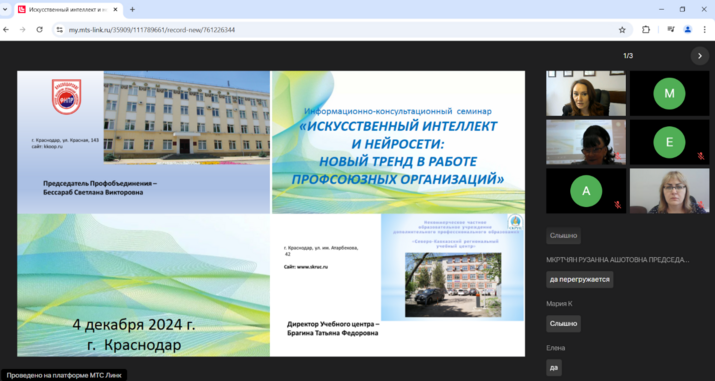Open the browser extensions puzzle icon
715x381 pixels.
pos(646,30)
